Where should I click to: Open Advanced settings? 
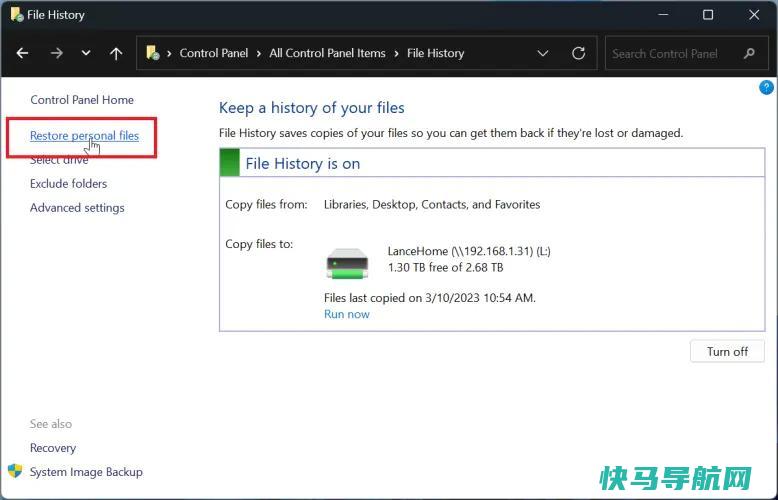77,207
